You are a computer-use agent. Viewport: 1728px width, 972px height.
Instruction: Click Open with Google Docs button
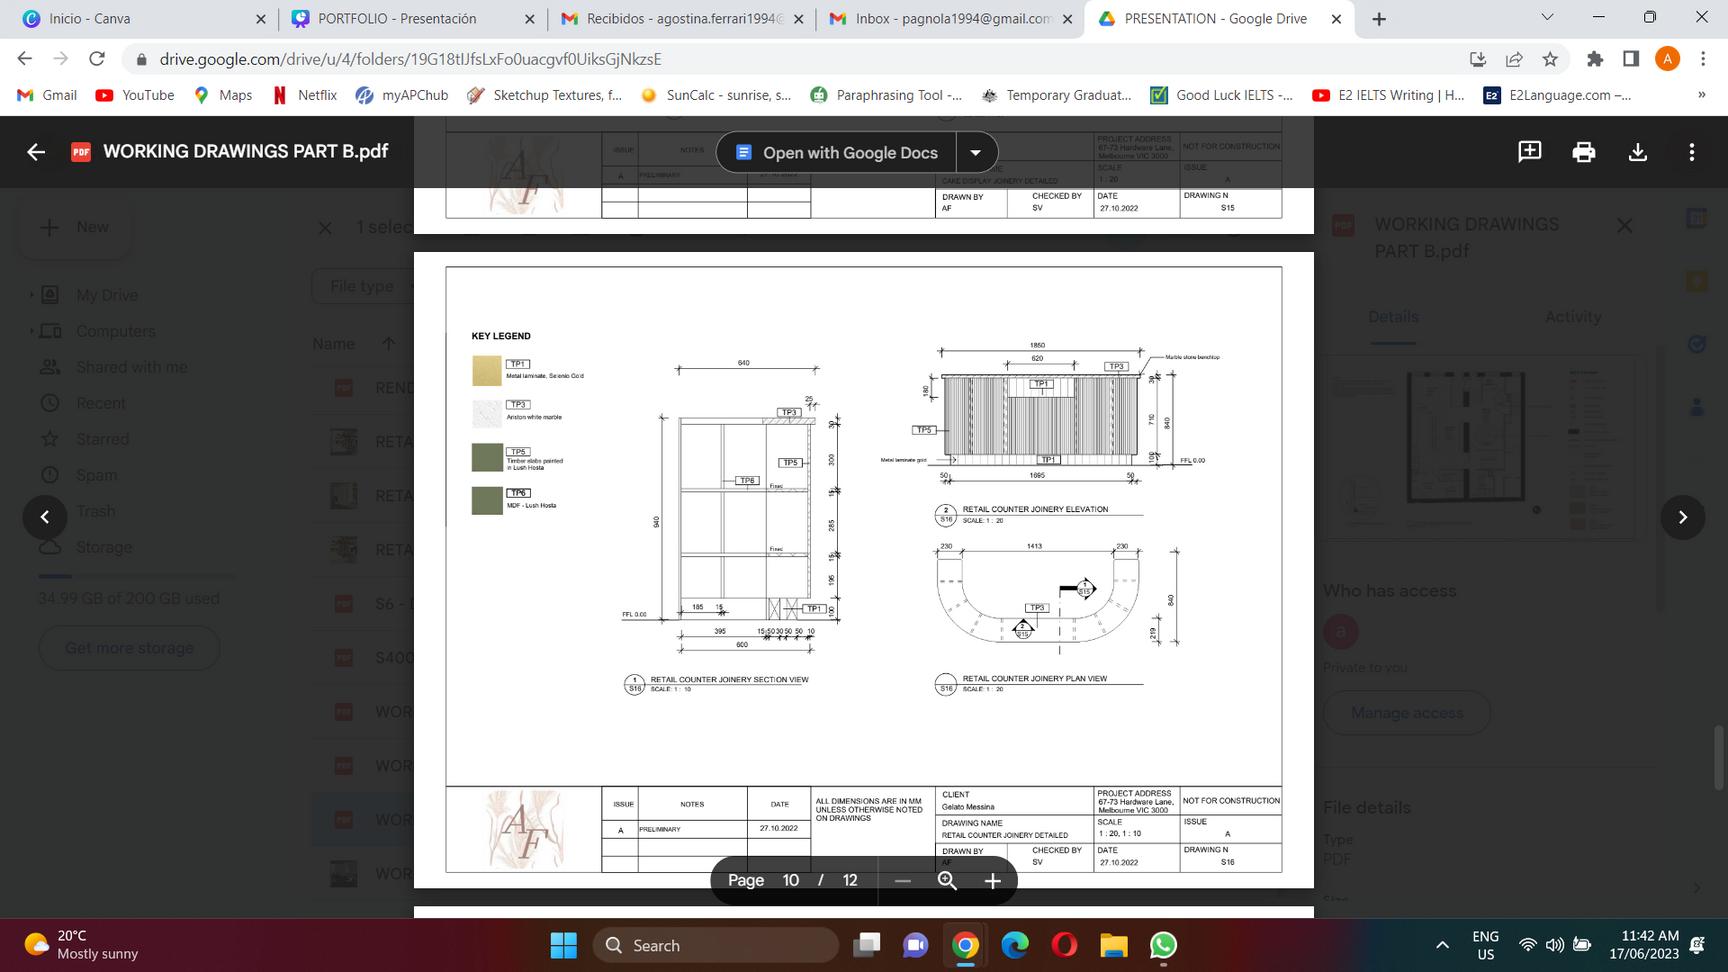(837, 153)
